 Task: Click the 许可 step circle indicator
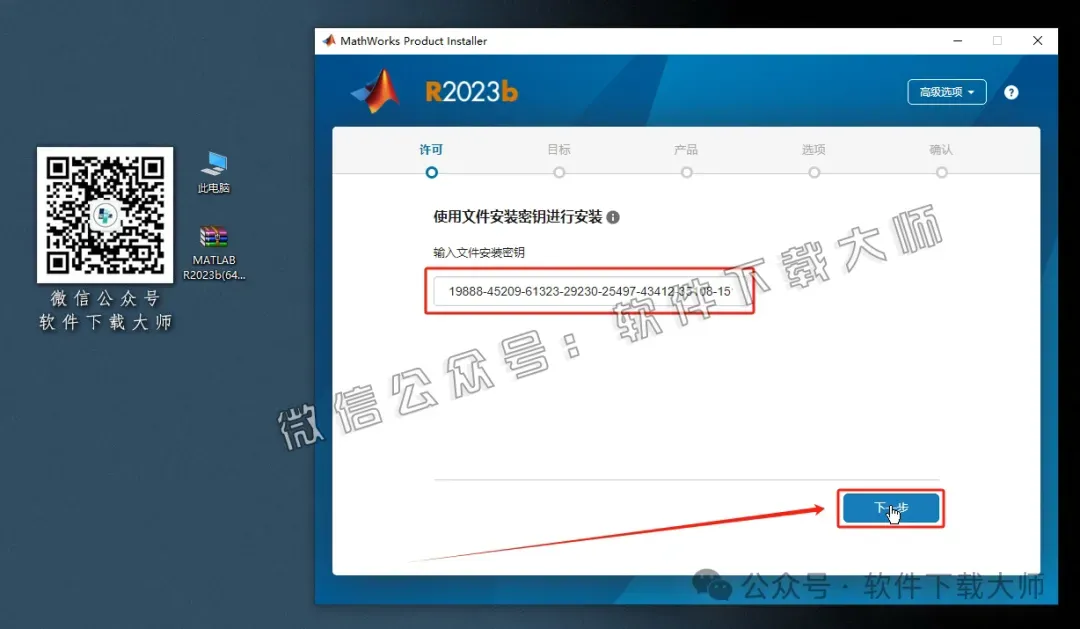tap(431, 172)
